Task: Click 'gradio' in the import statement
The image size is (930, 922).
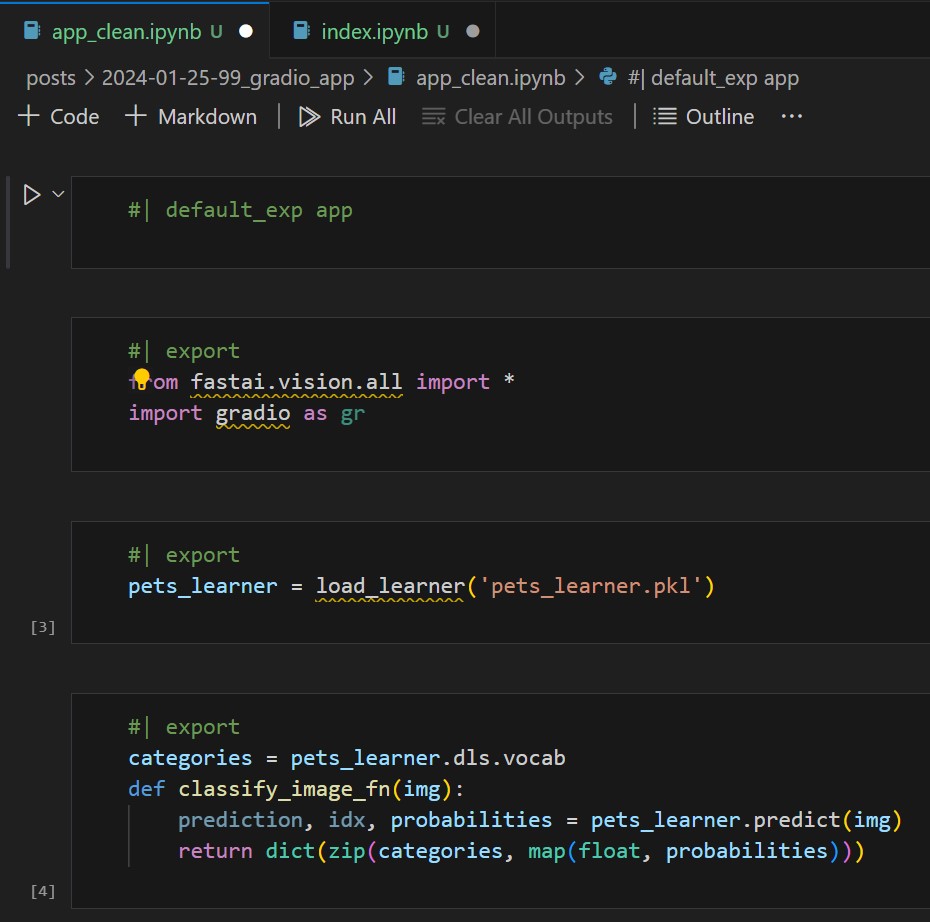Action: (x=253, y=413)
